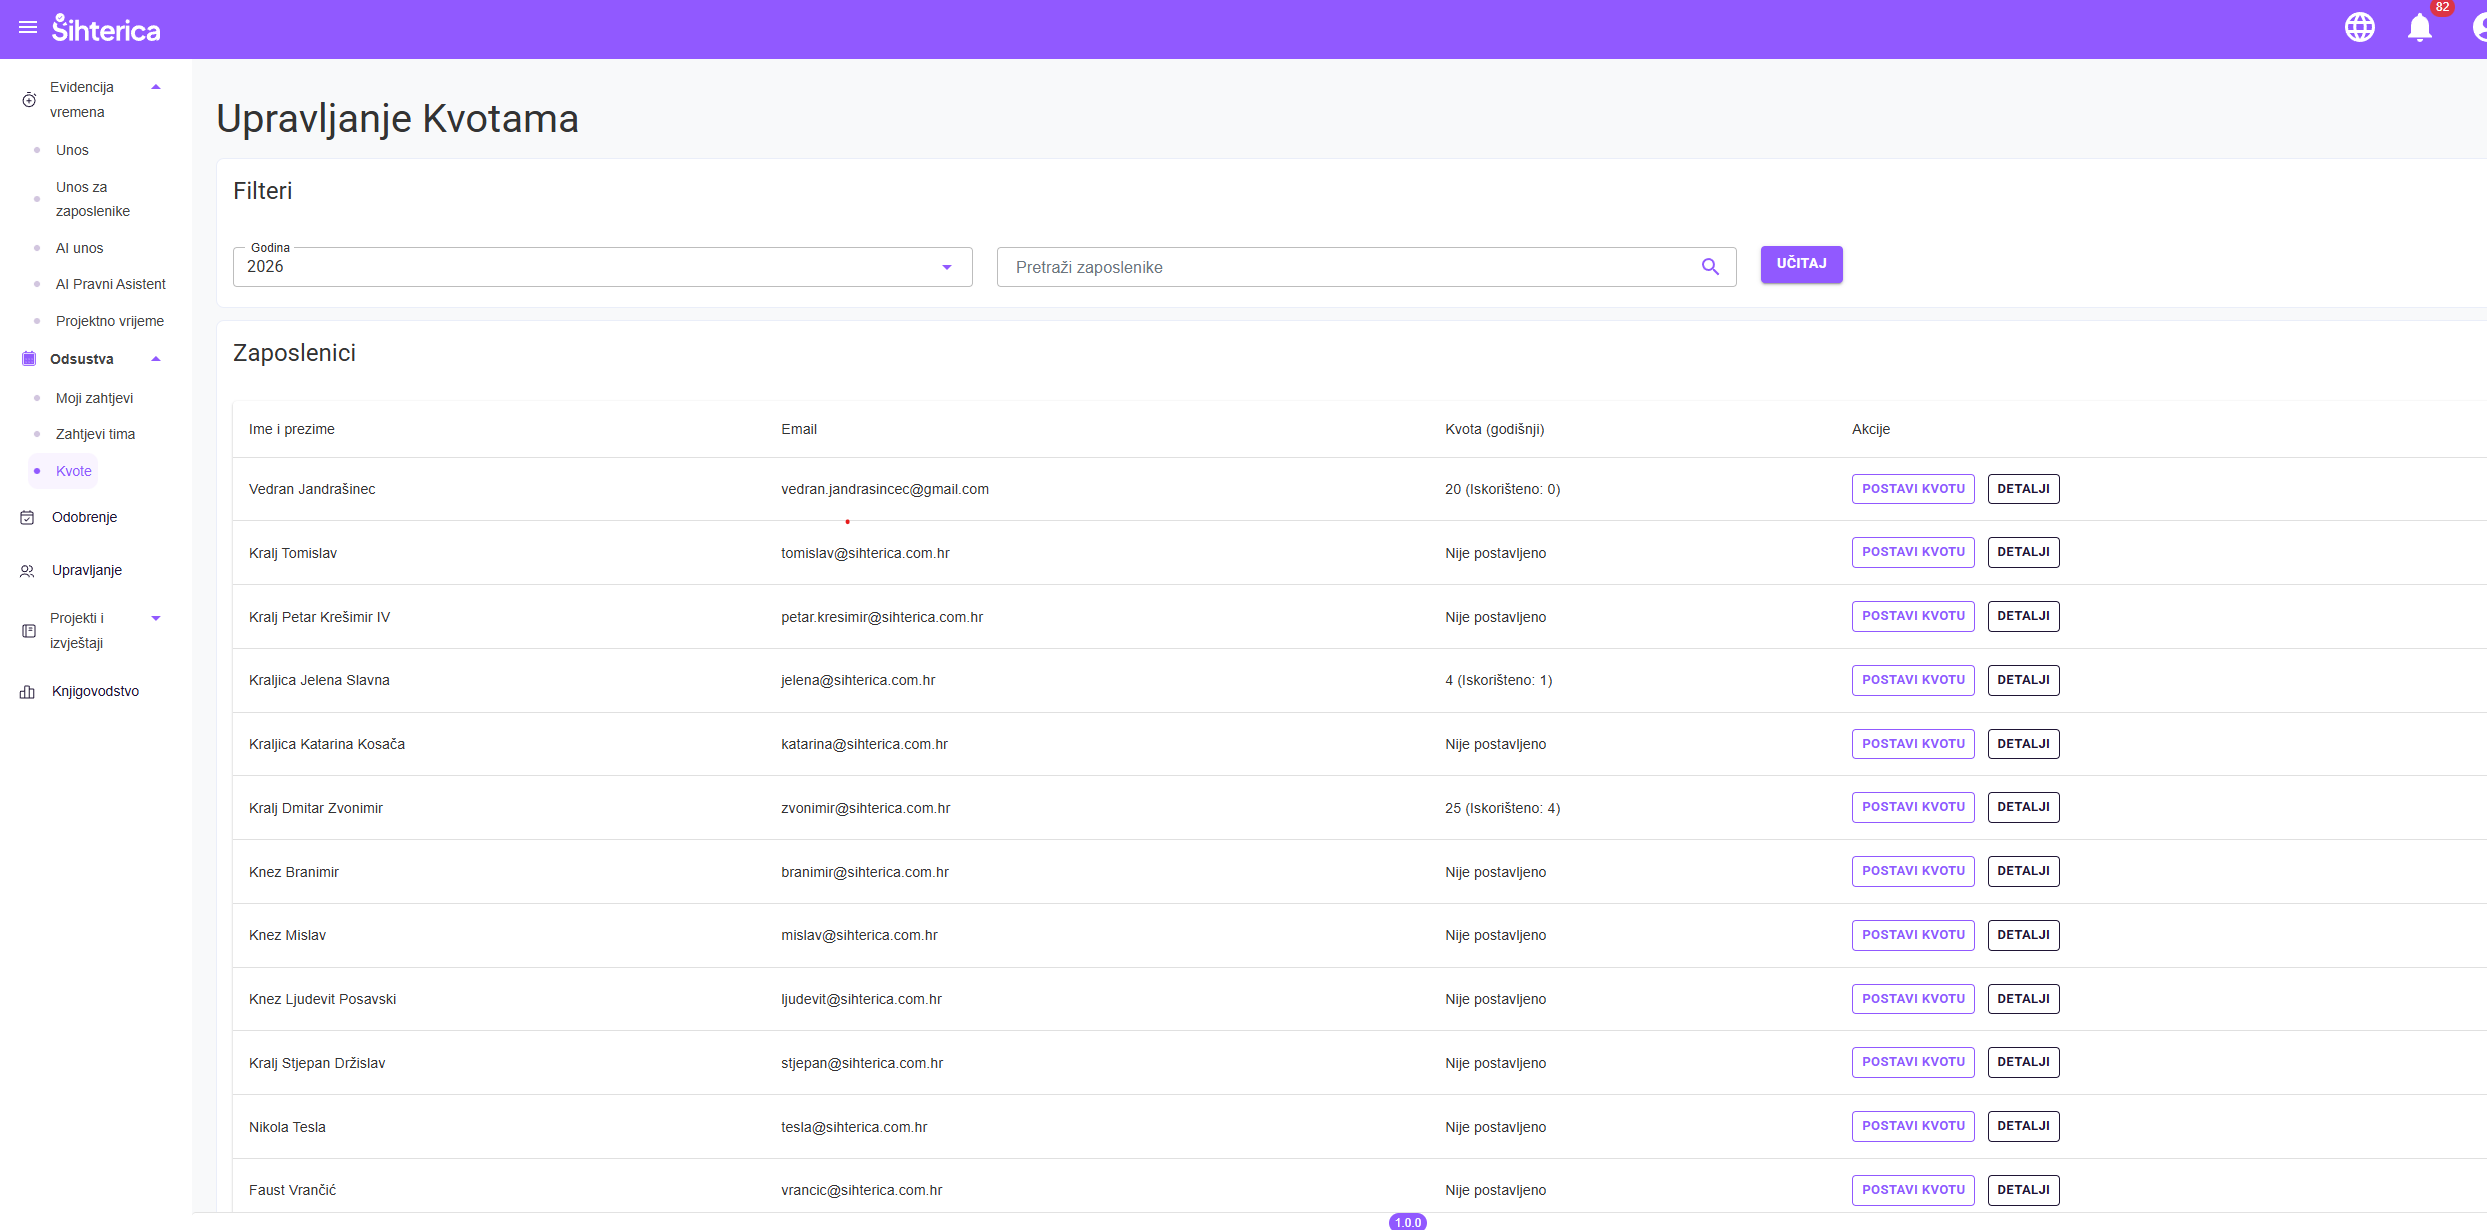Click the Upravljanje people icon
2487x1230 pixels.
[28, 571]
